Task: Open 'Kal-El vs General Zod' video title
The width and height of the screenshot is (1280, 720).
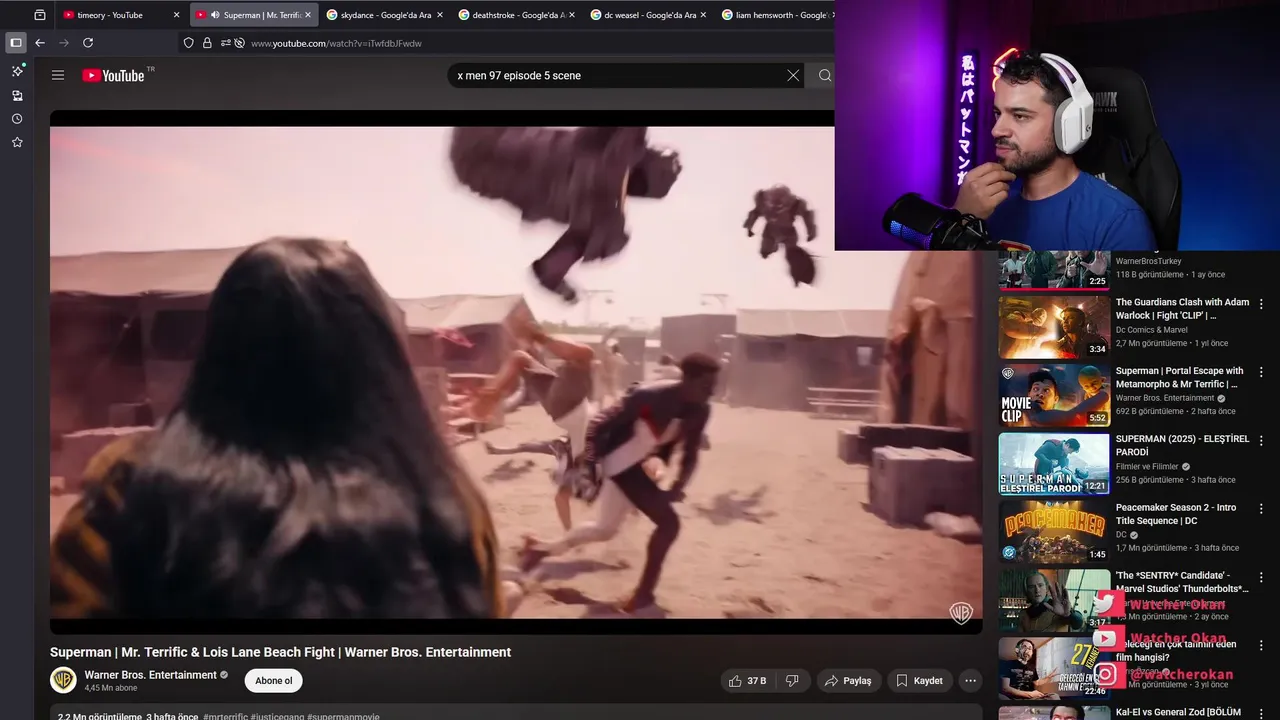Action: 1178,713
